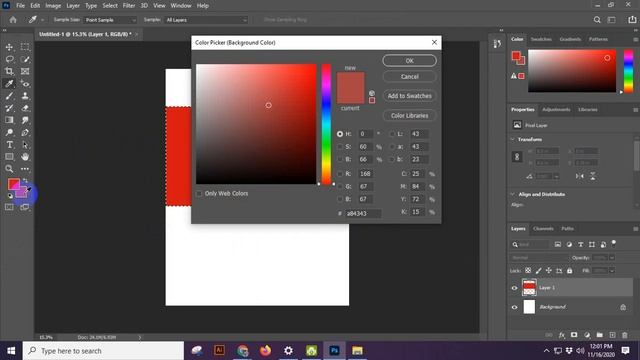Select the Dodge tool
The image size is (640, 360).
[x=9, y=132]
